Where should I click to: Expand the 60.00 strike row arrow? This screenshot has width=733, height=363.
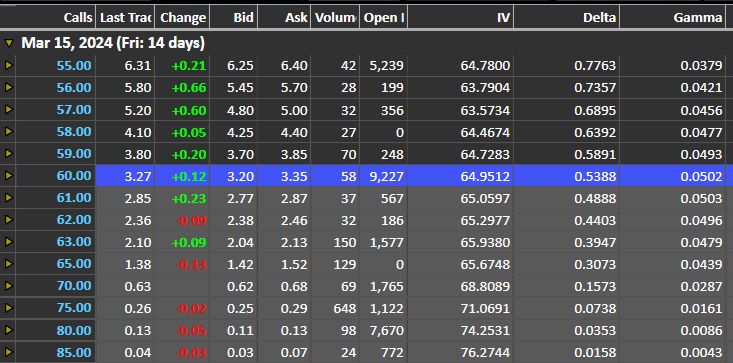pos(8,176)
